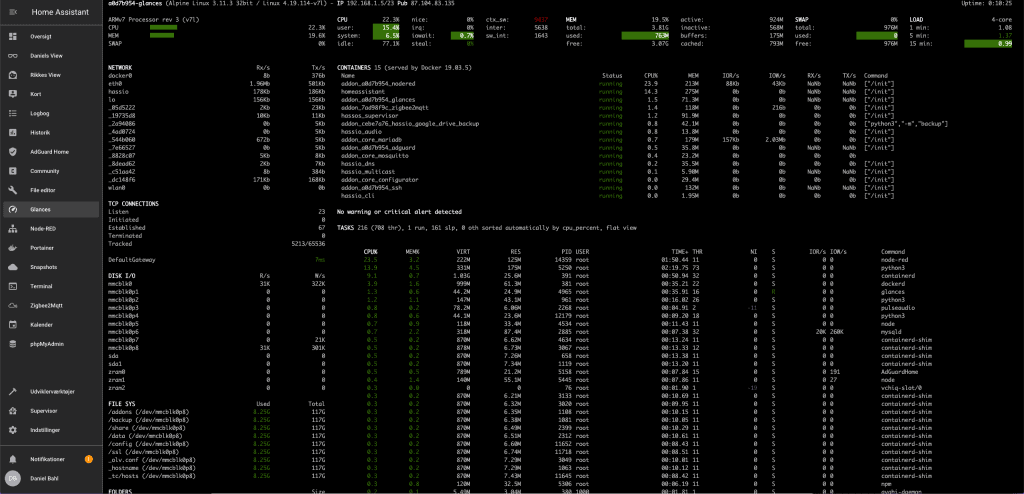This screenshot has width=1024, height=494.
Task: Open AdGuard Home shield icon
Action: coord(12,152)
